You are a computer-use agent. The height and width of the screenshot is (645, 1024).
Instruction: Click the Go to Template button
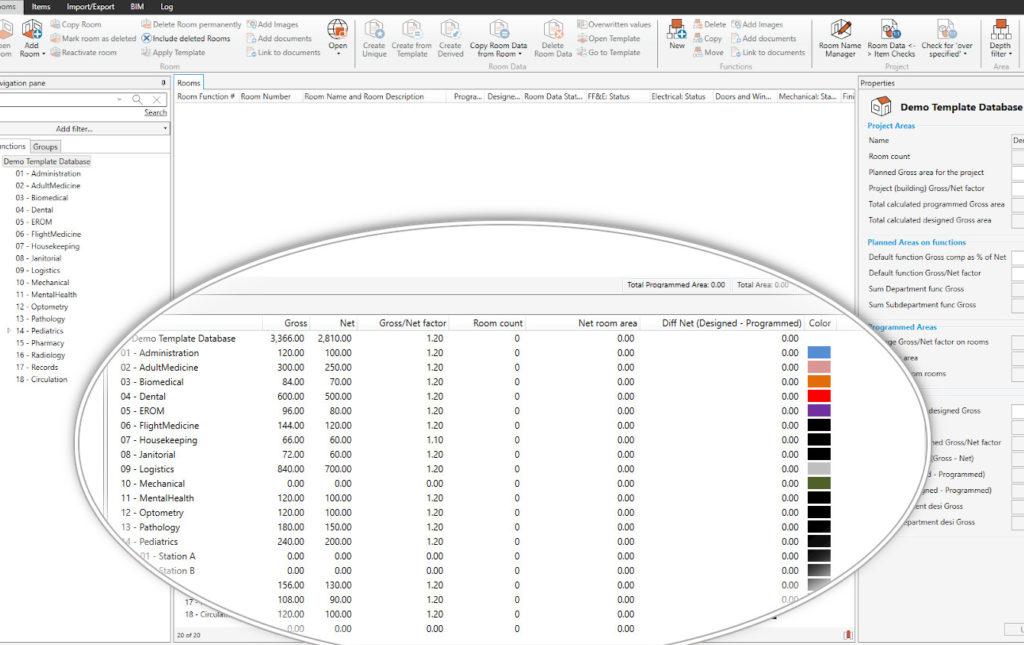coord(614,52)
